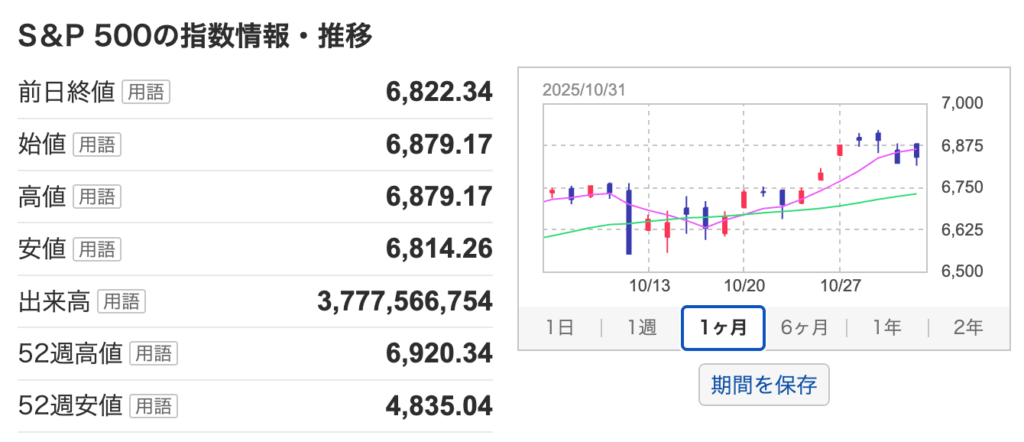Select the 1週 chart period tab
1024x442 pixels.
click(641, 327)
